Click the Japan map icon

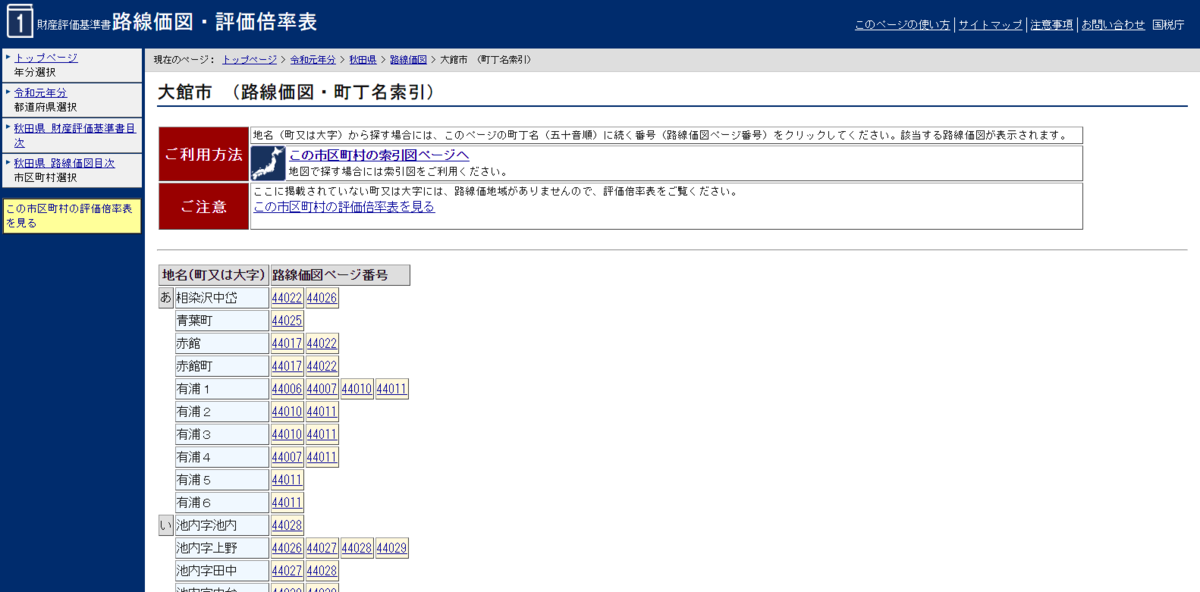click(268, 162)
